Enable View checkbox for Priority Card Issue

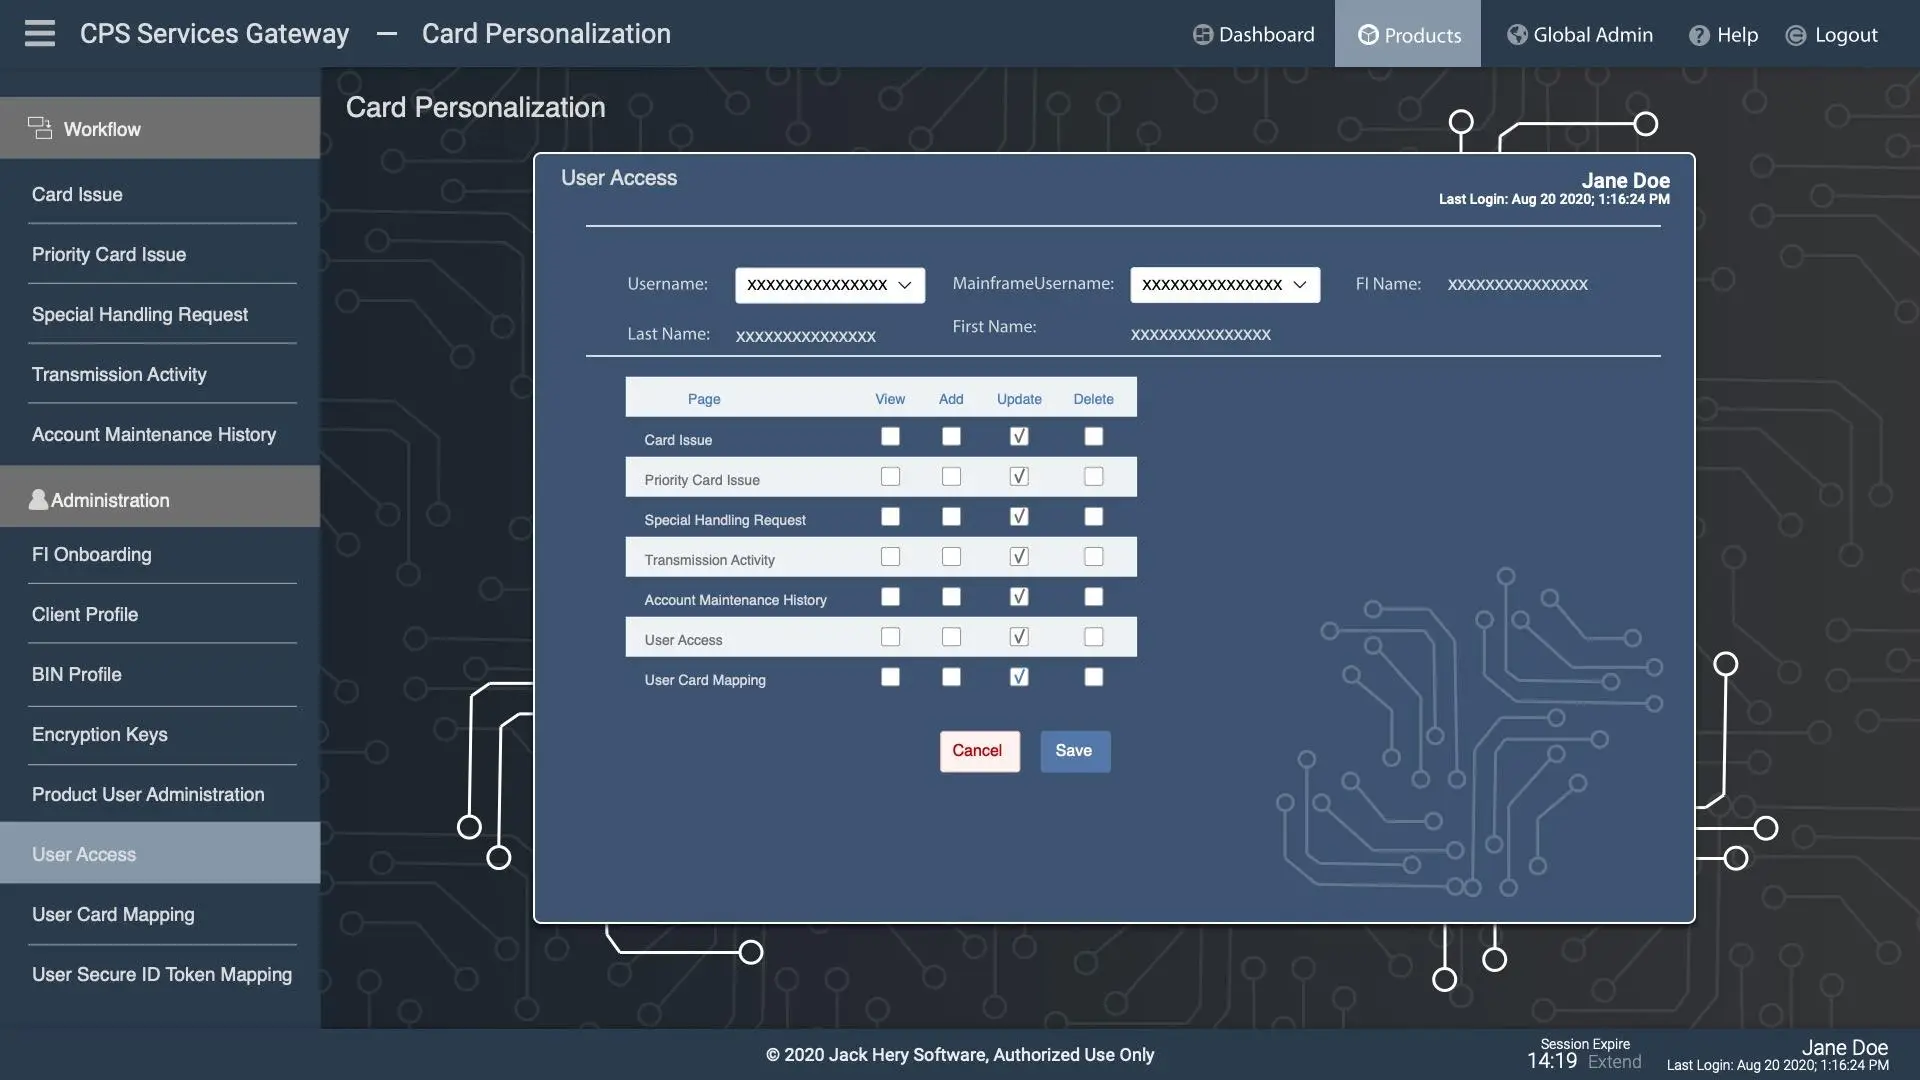click(890, 477)
